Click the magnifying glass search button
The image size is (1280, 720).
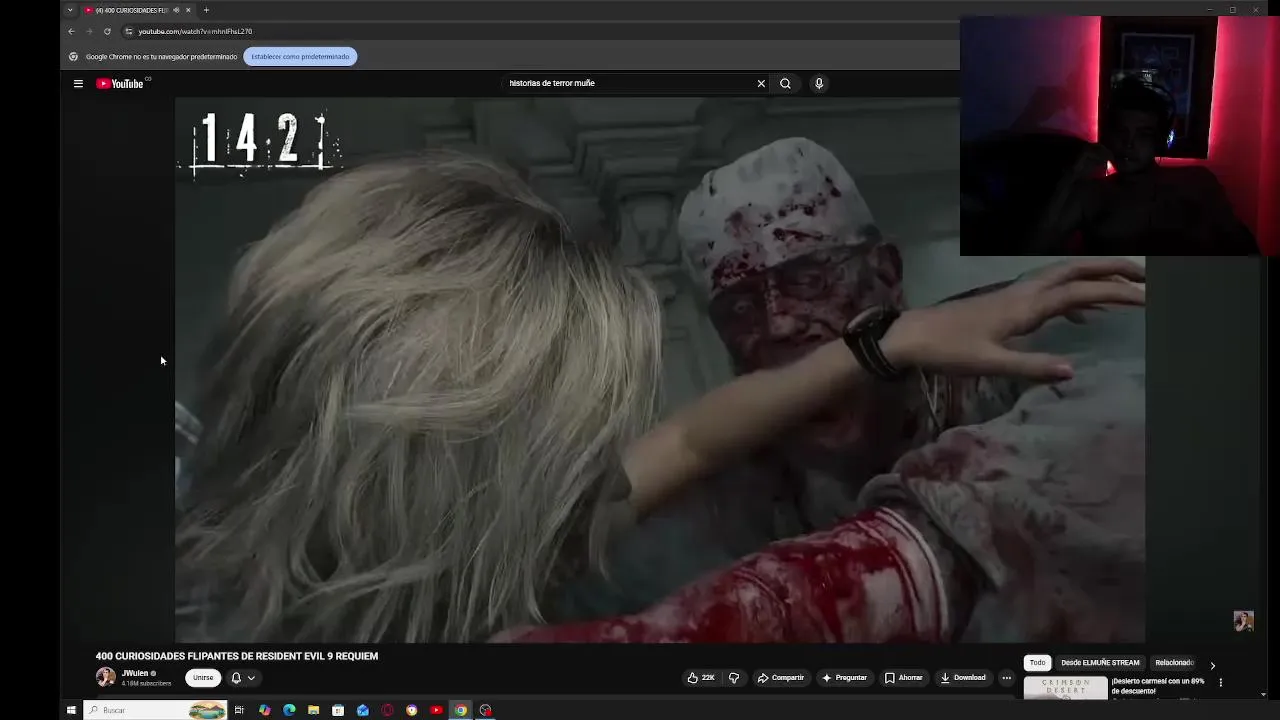pos(785,84)
